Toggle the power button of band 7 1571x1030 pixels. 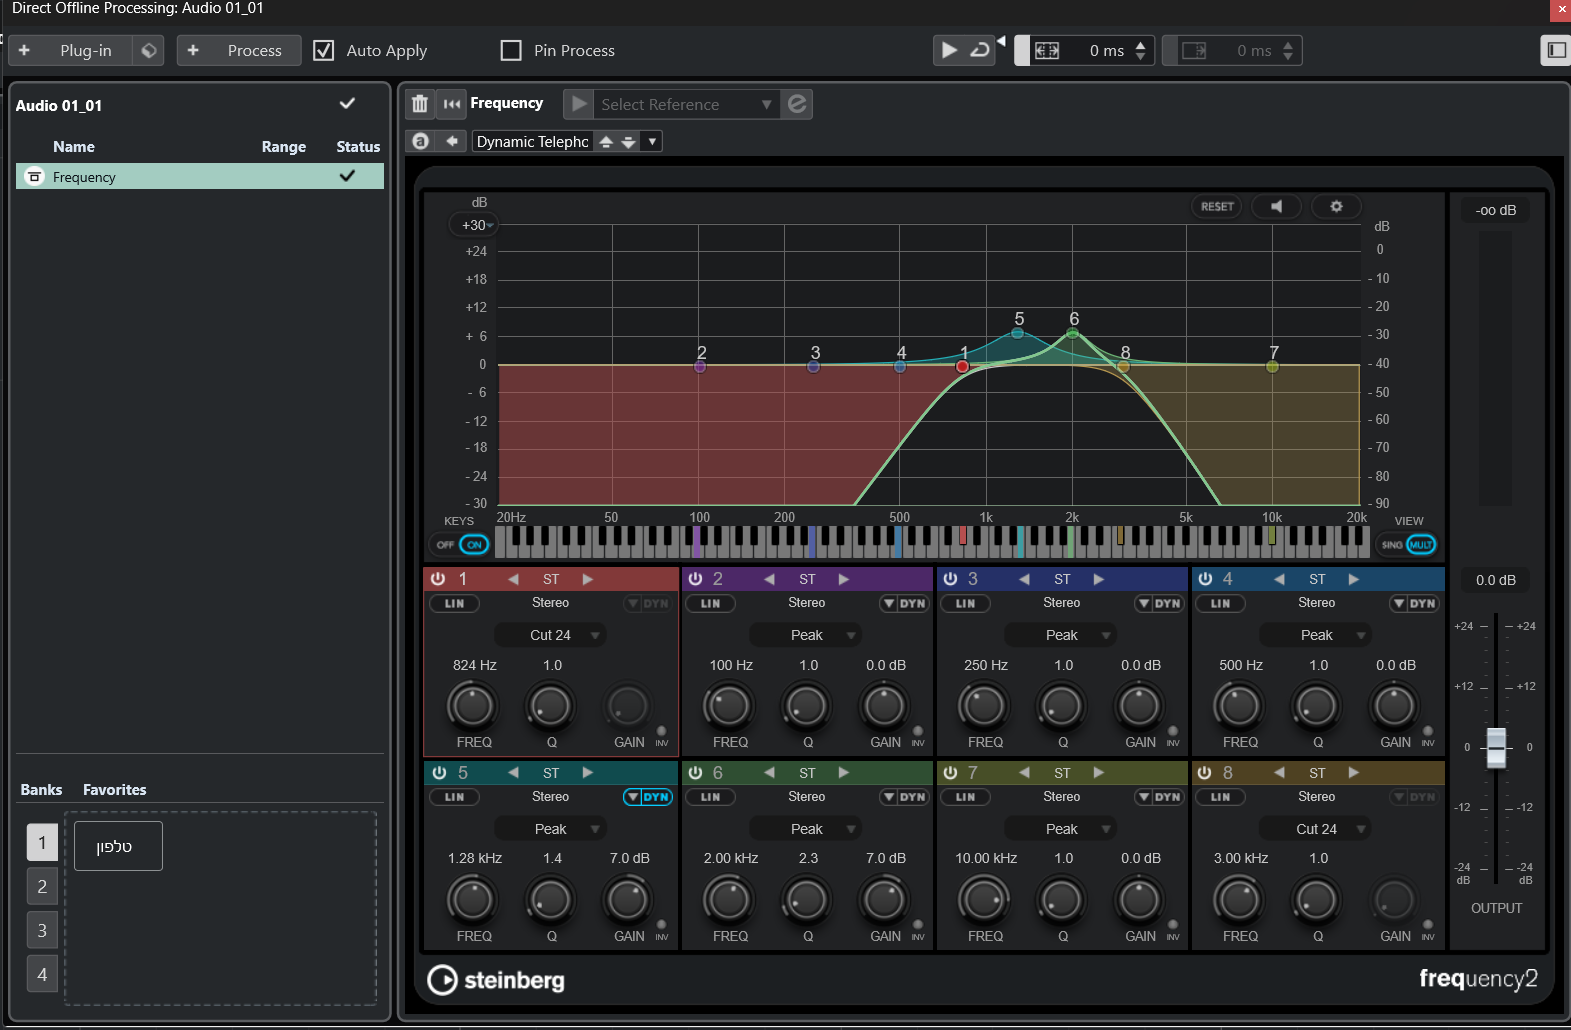click(x=950, y=773)
